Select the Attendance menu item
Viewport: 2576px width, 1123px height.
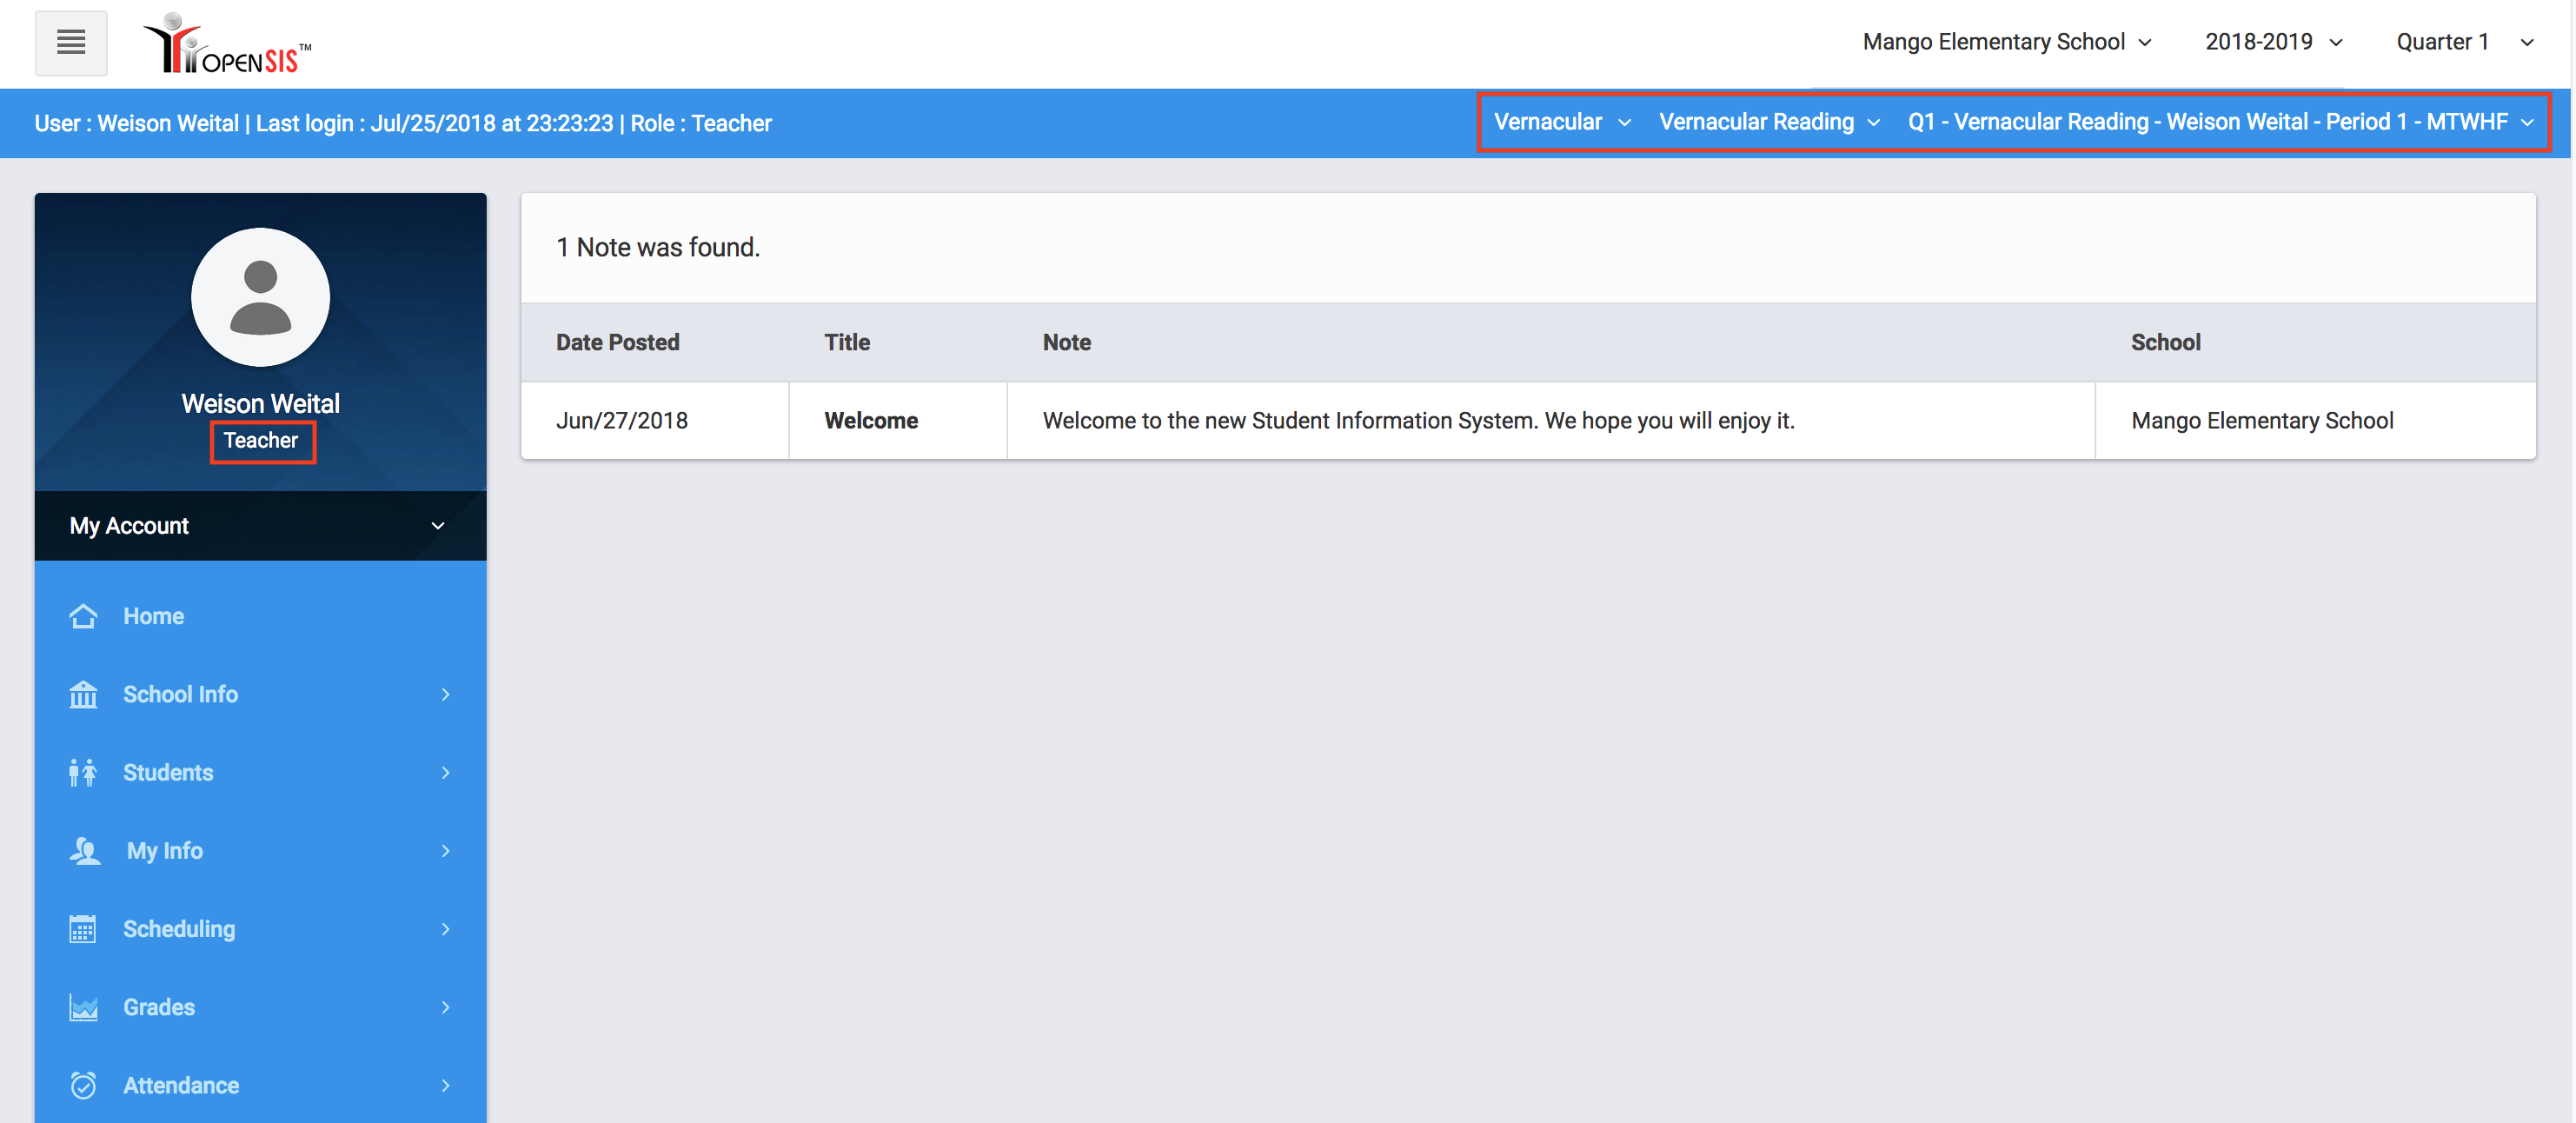point(181,1085)
